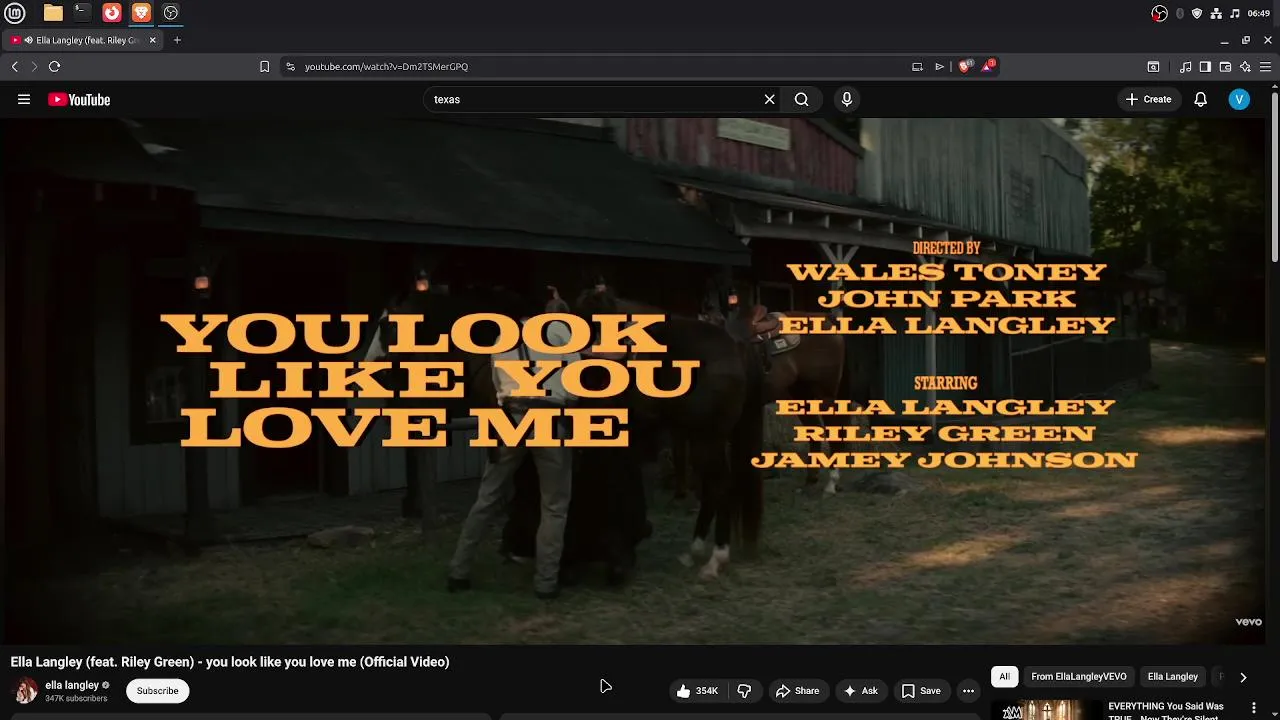Click the Ask AI button
The height and width of the screenshot is (720, 1280).
tap(860, 690)
